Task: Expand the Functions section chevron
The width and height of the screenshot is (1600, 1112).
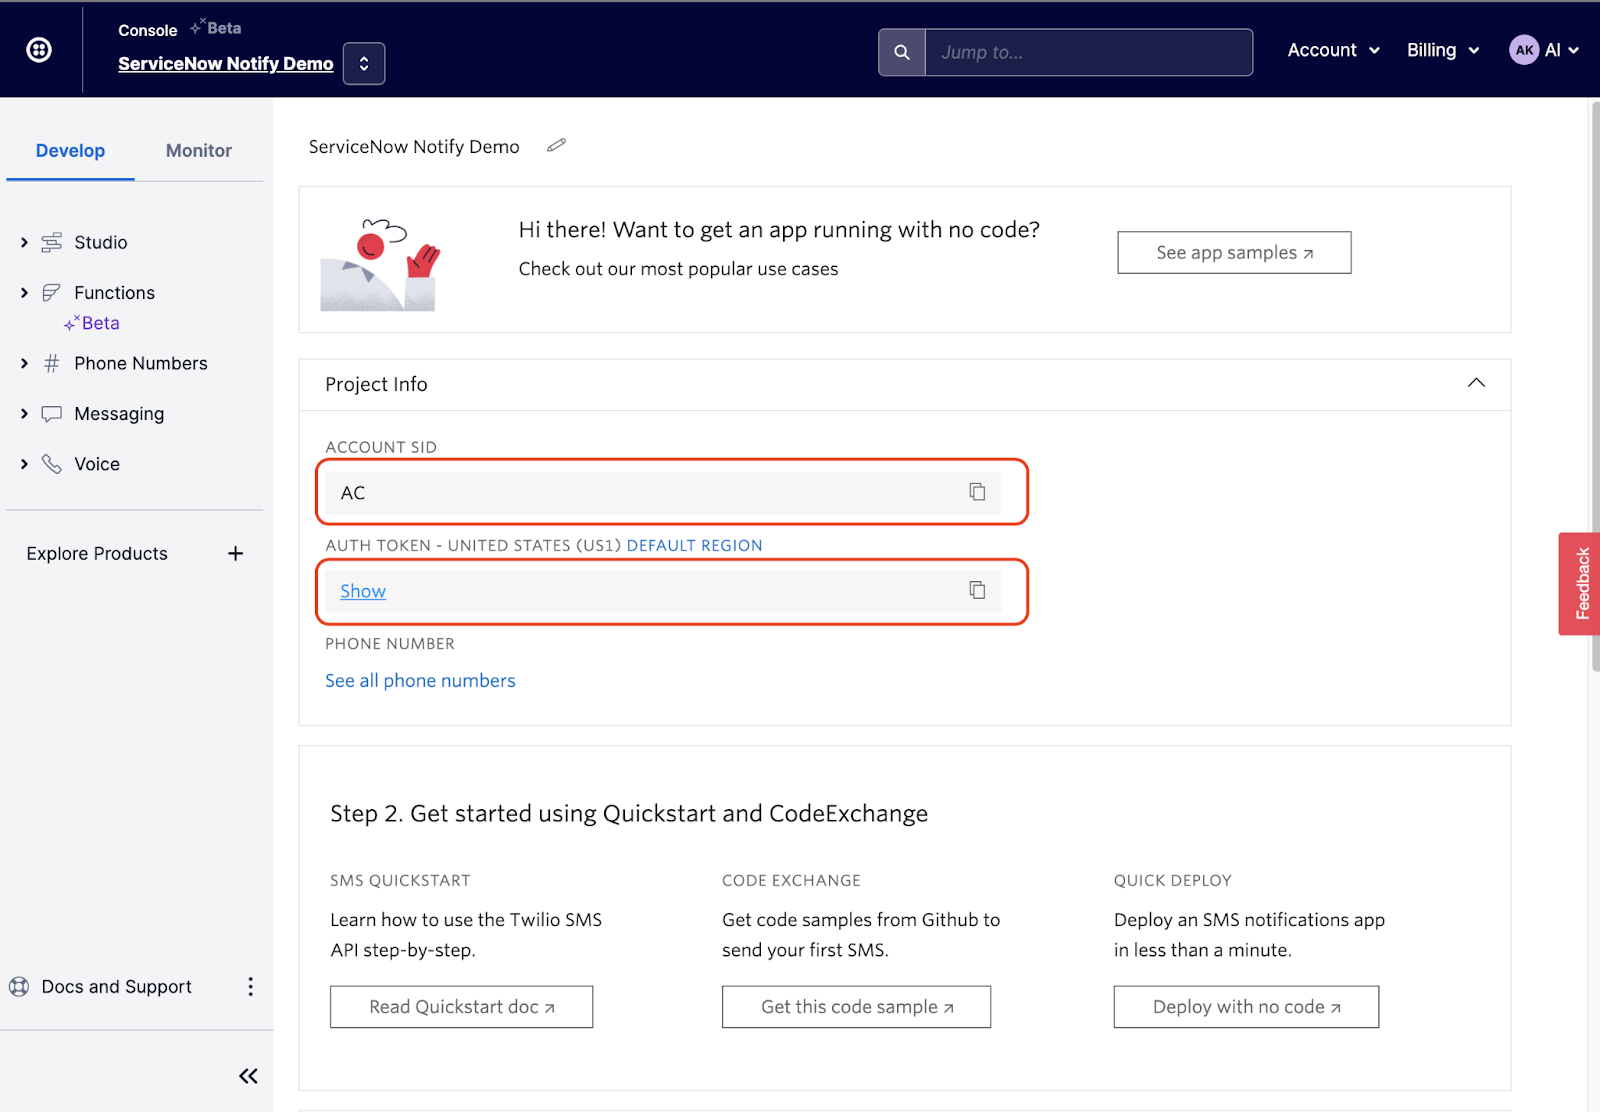Action: (x=24, y=293)
